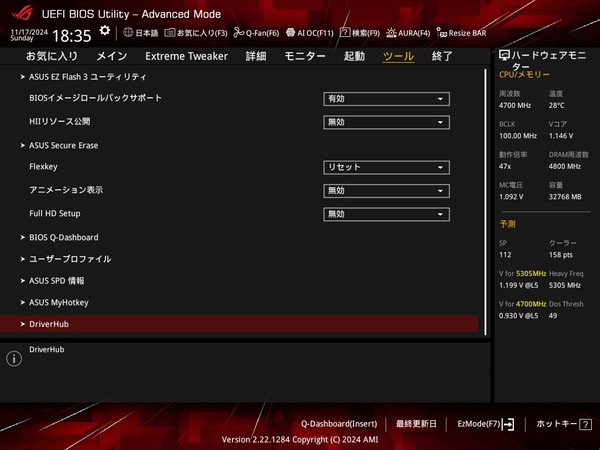Open AURA(F4) lighting icon
The width and height of the screenshot is (600, 450).
(x=391, y=33)
